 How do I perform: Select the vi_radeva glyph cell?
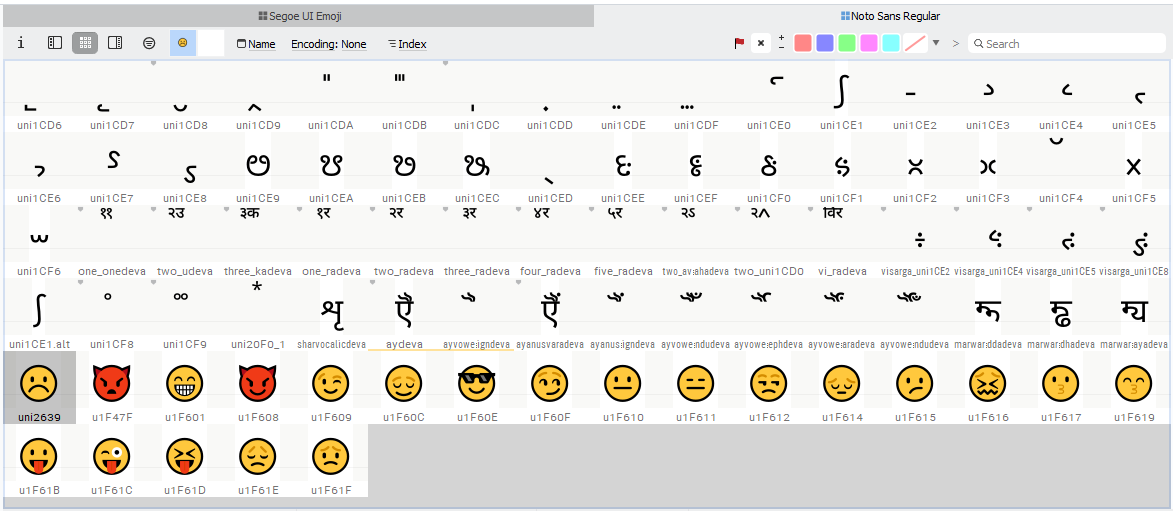[x=843, y=241]
